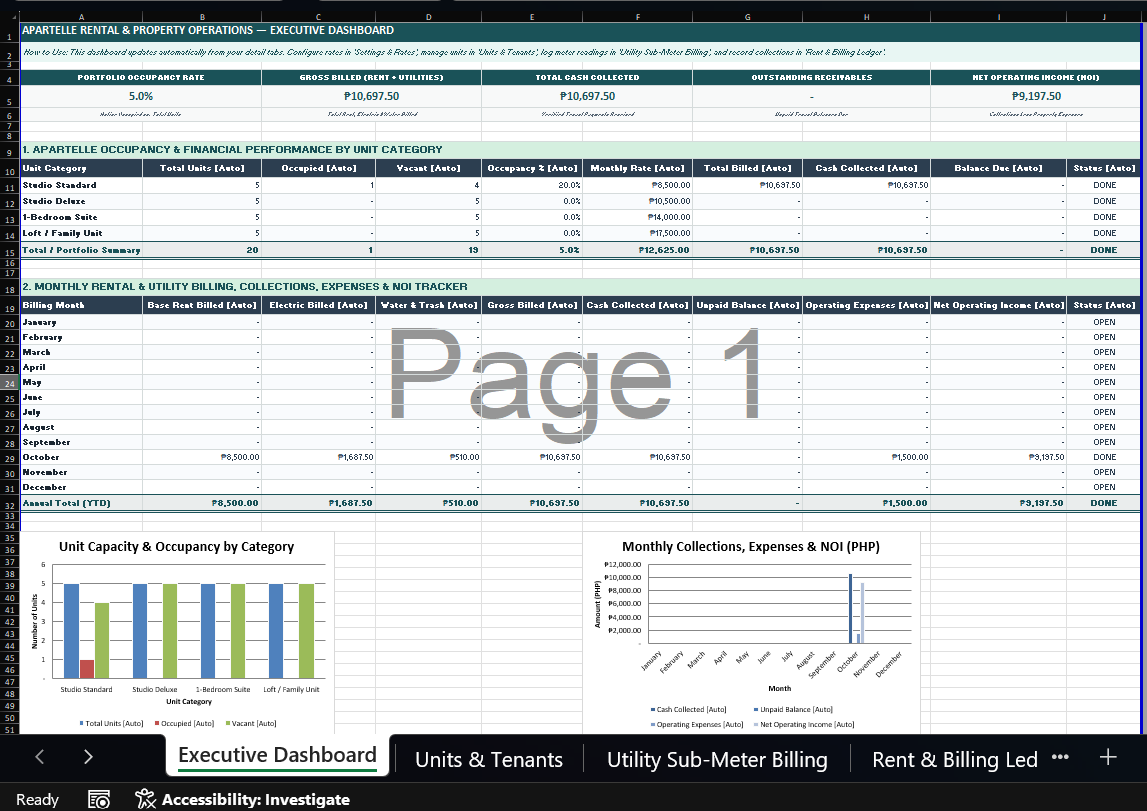Select row 24 header
Screen dimensions: 1147x811
[x=10, y=383]
